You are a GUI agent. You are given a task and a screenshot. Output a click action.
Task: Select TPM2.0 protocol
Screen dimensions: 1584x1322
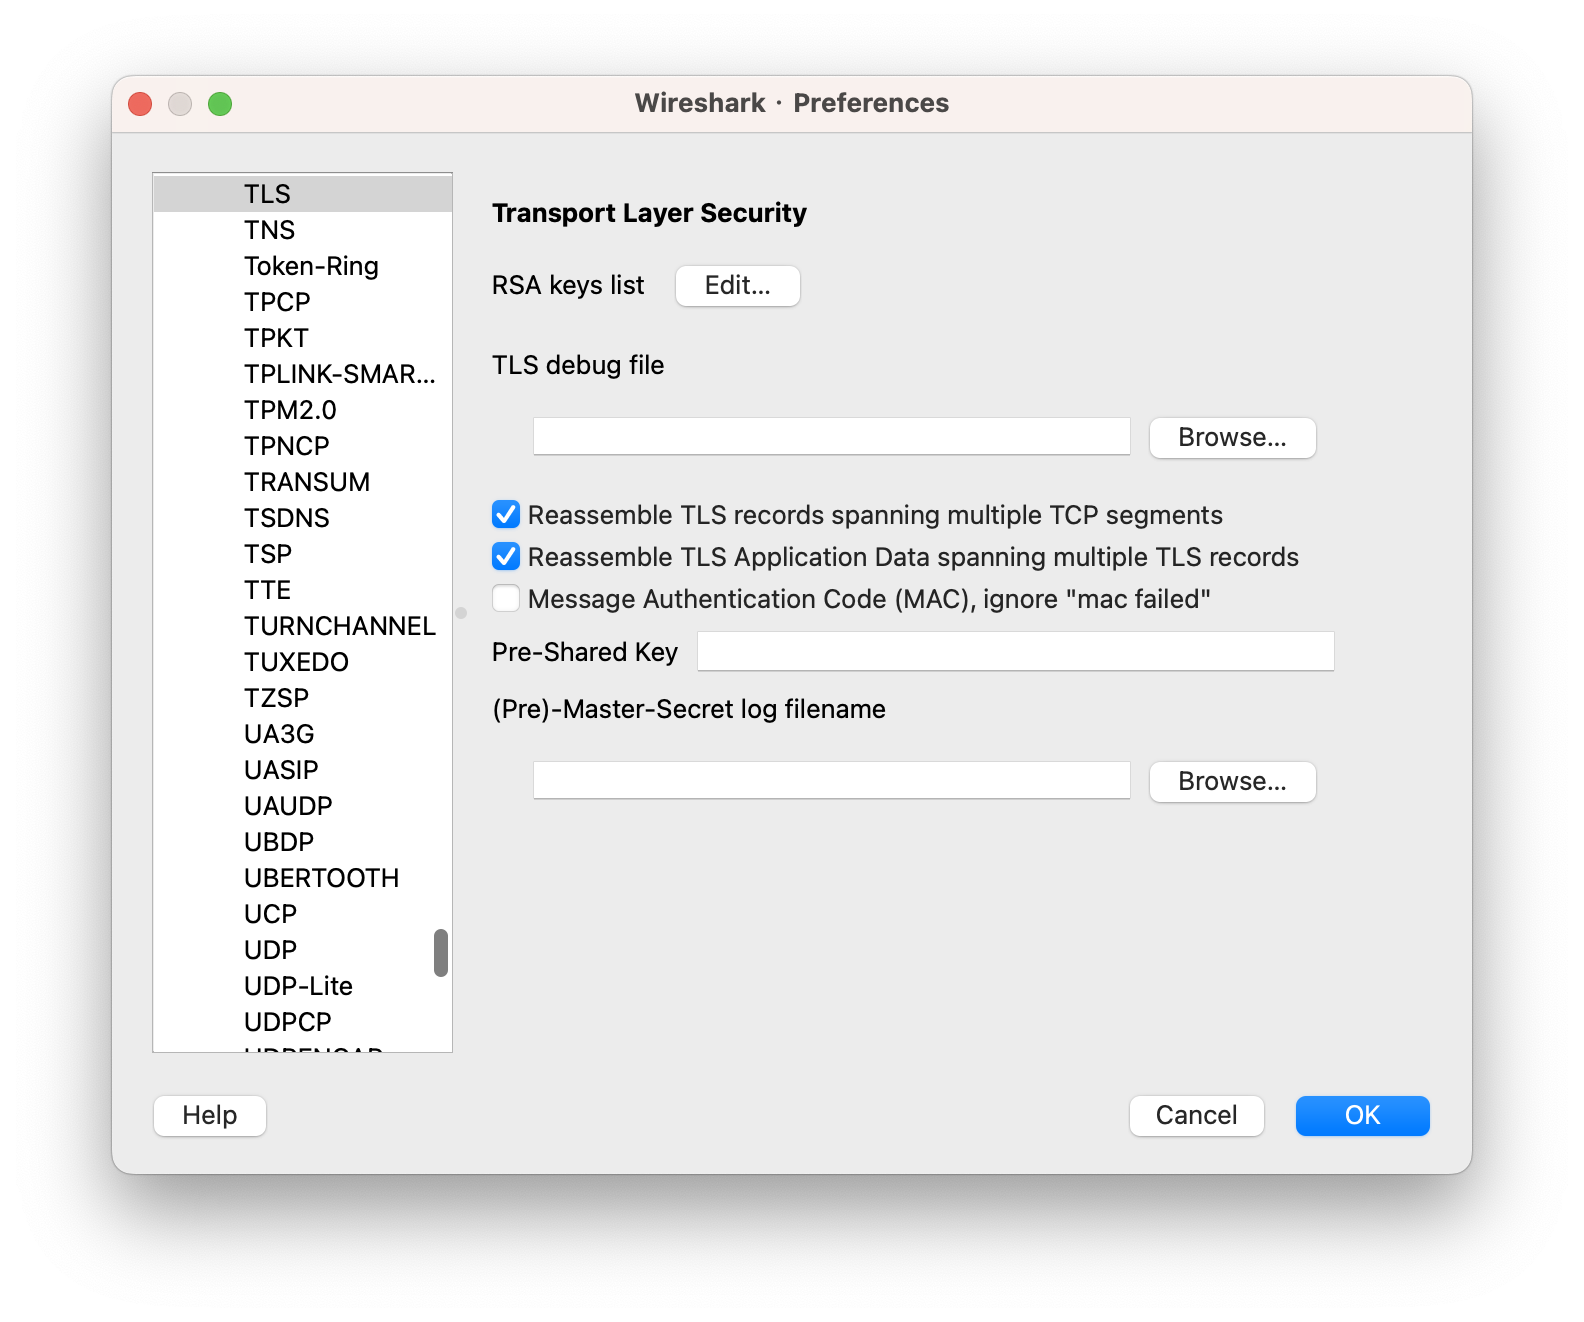click(302, 410)
